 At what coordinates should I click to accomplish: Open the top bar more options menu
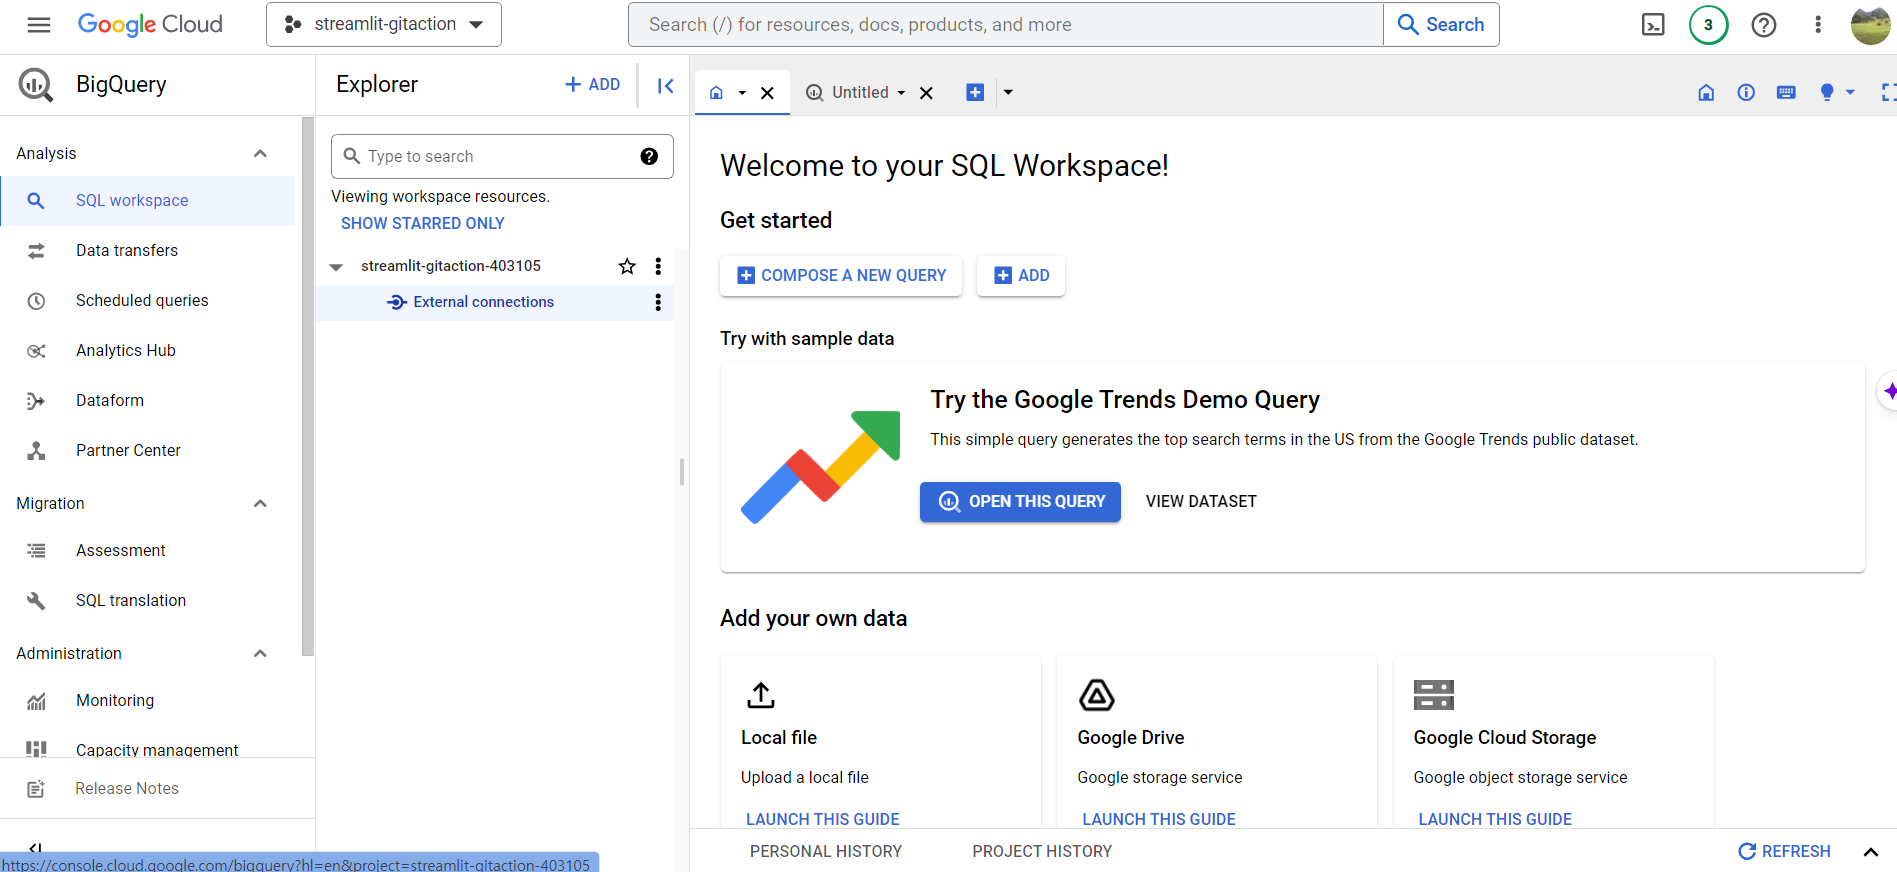[1818, 25]
